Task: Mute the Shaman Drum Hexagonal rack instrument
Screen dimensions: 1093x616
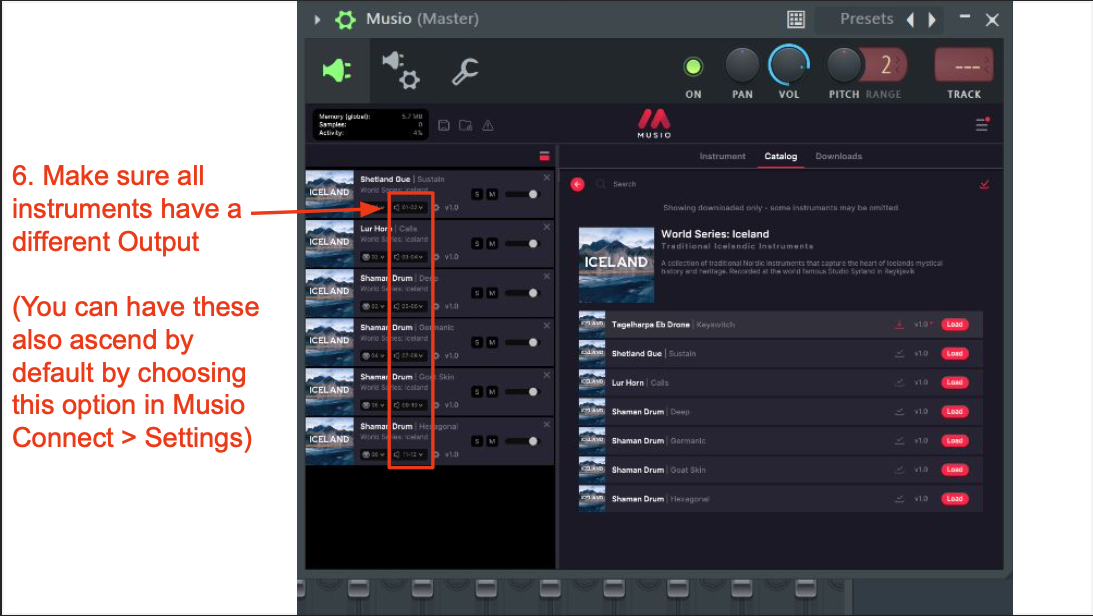Action: coord(492,442)
